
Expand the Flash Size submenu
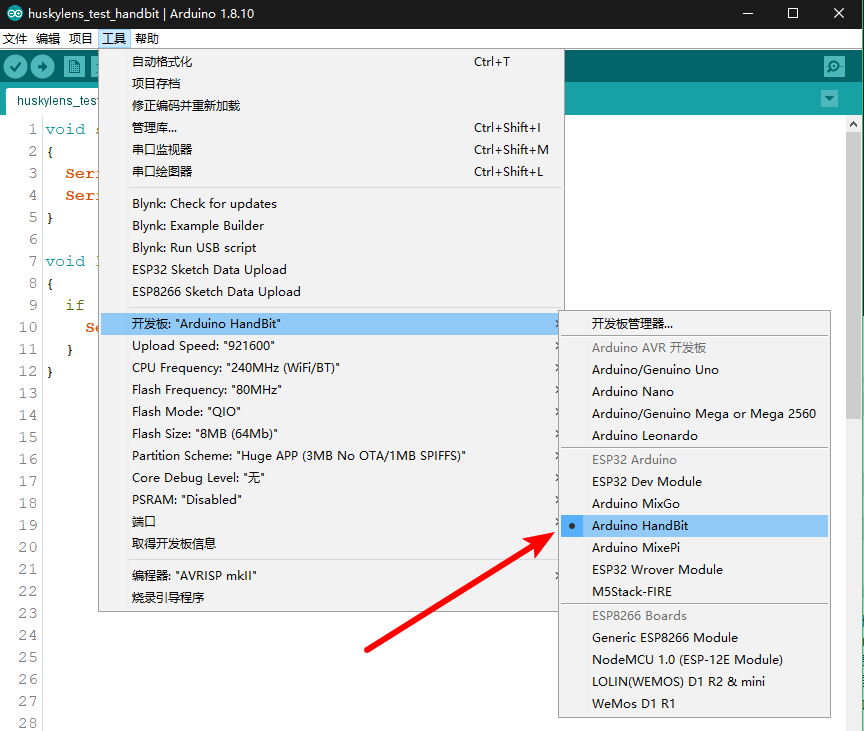point(331,434)
